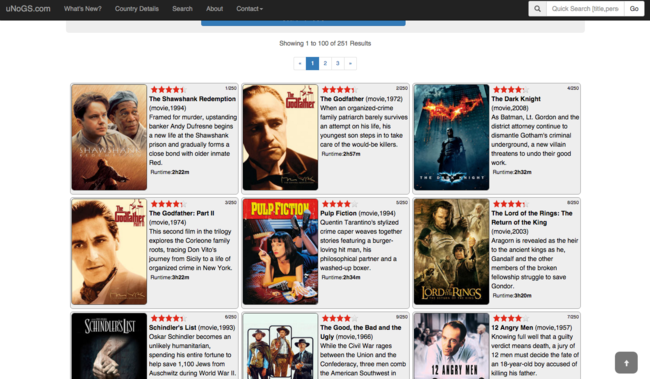Screen dimensions: 650x379
Task: Open the Search menu item
Action: click(182, 9)
